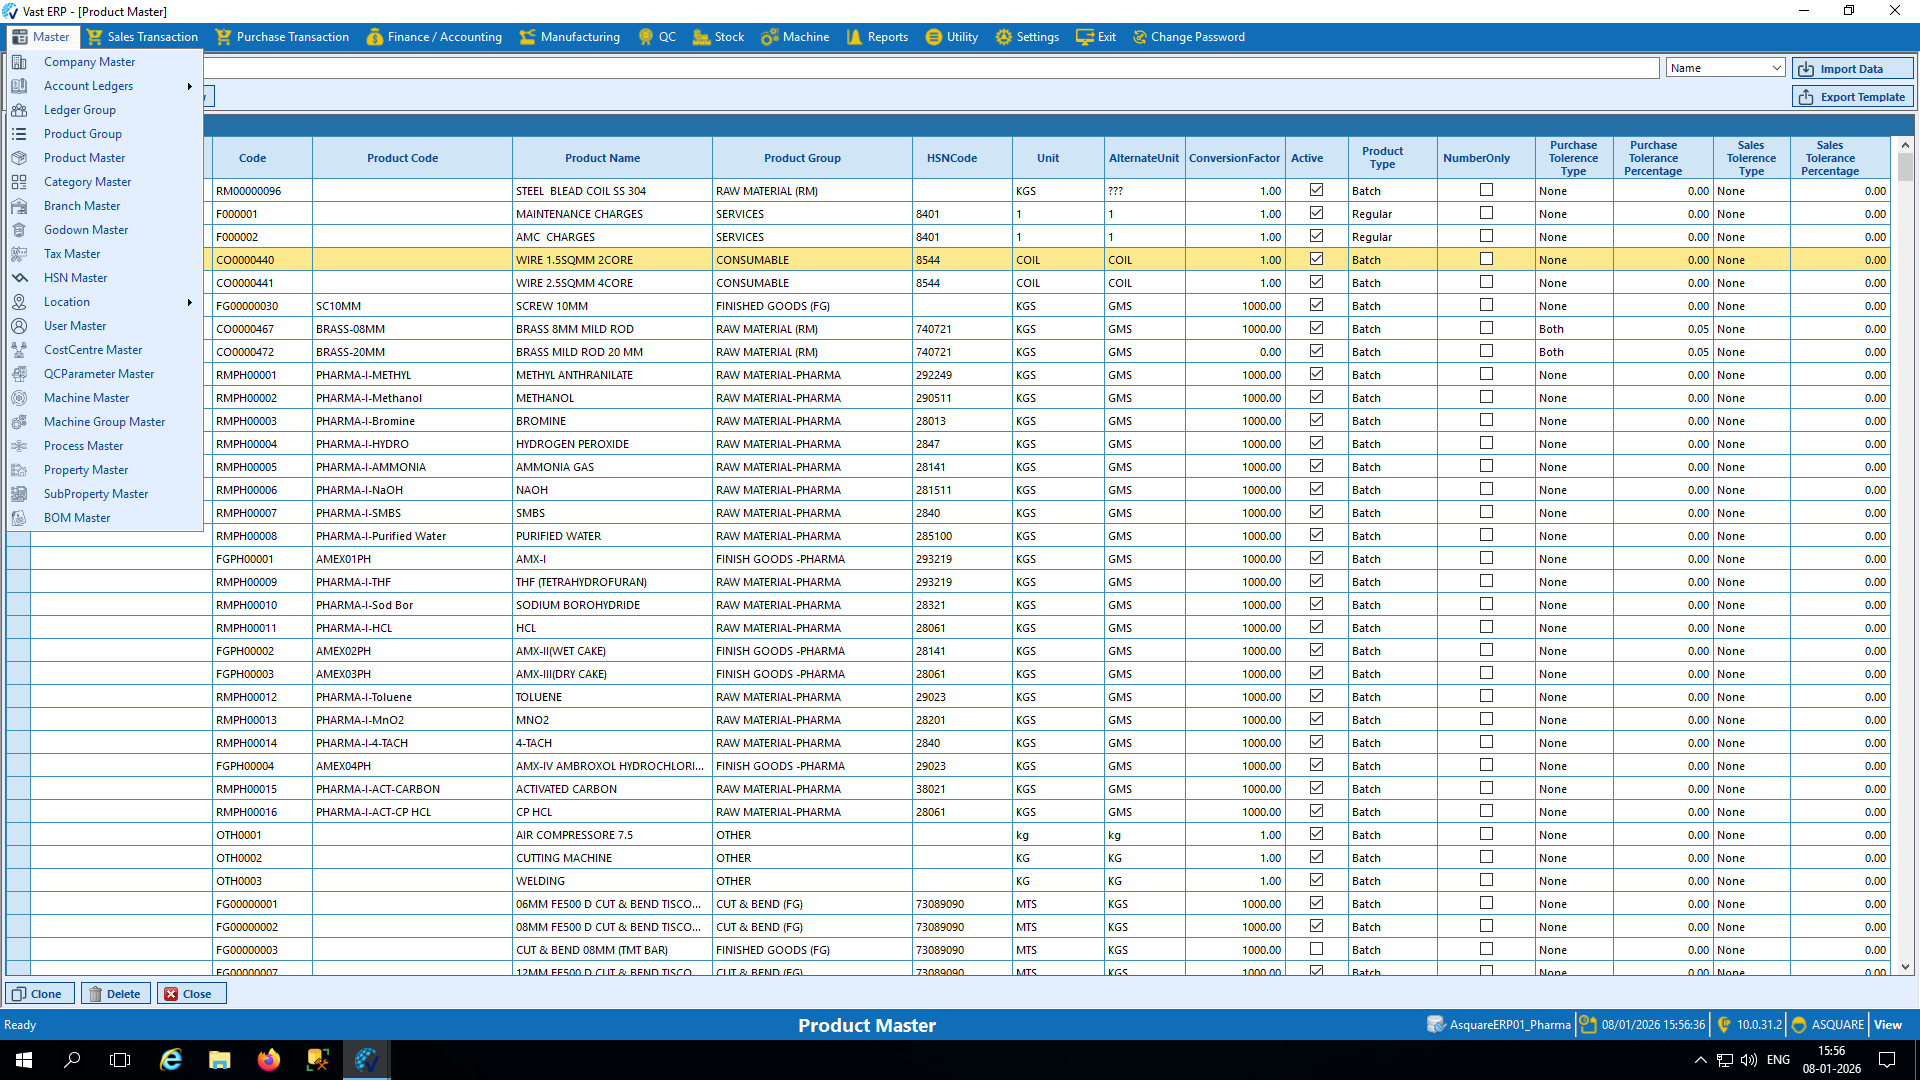The width and height of the screenshot is (1920, 1080).
Task: Click the QC icon in top menu
Action: pos(646,37)
